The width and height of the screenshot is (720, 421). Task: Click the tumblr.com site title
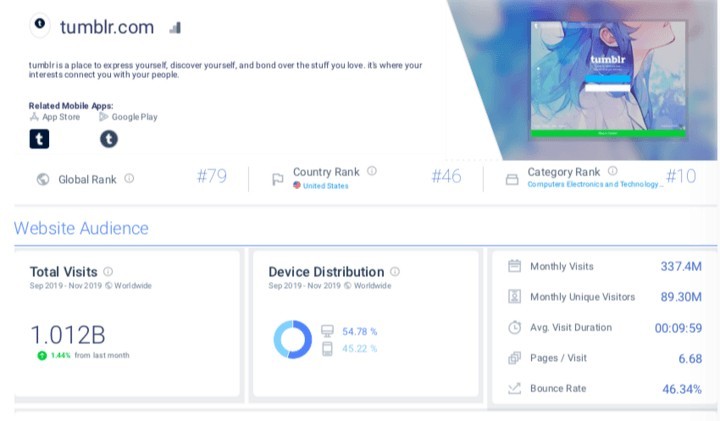(x=107, y=27)
